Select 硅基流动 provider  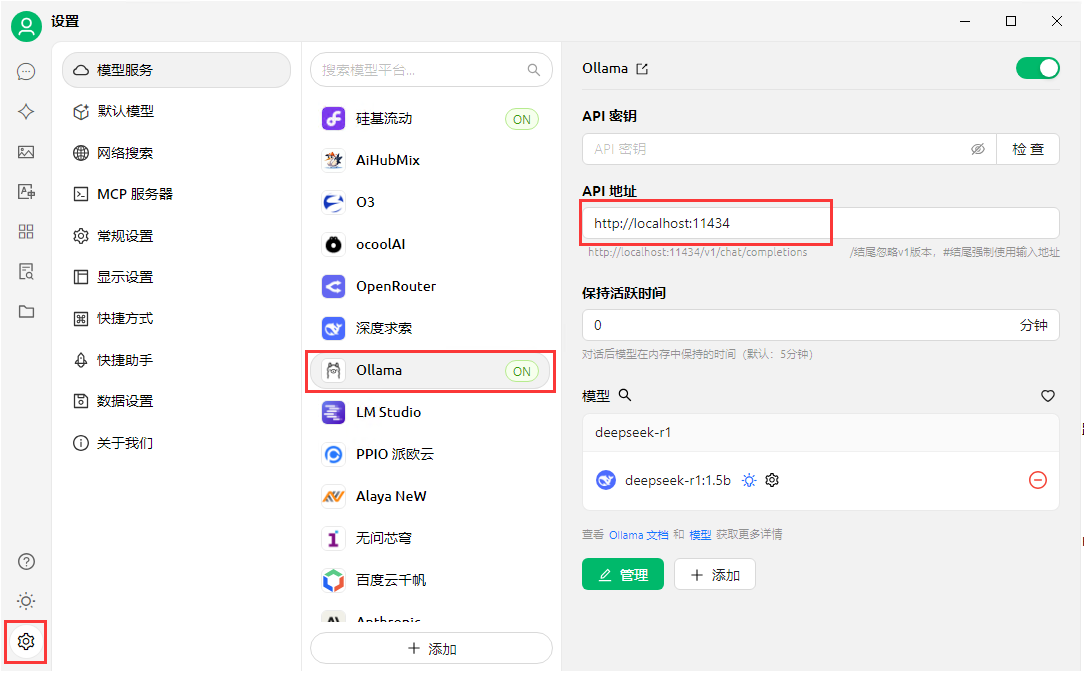(x=431, y=118)
